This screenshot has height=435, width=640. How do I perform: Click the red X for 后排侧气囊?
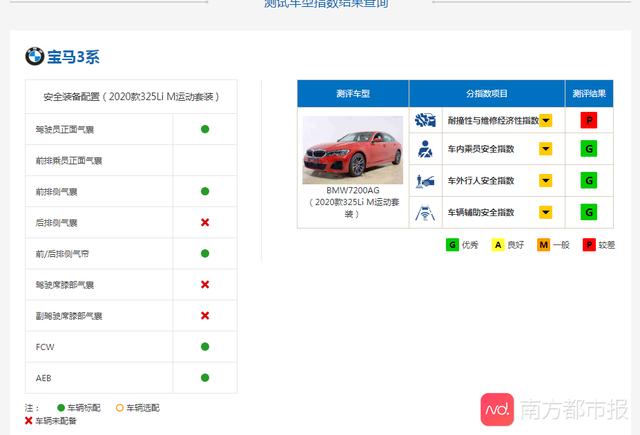(205, 222)
